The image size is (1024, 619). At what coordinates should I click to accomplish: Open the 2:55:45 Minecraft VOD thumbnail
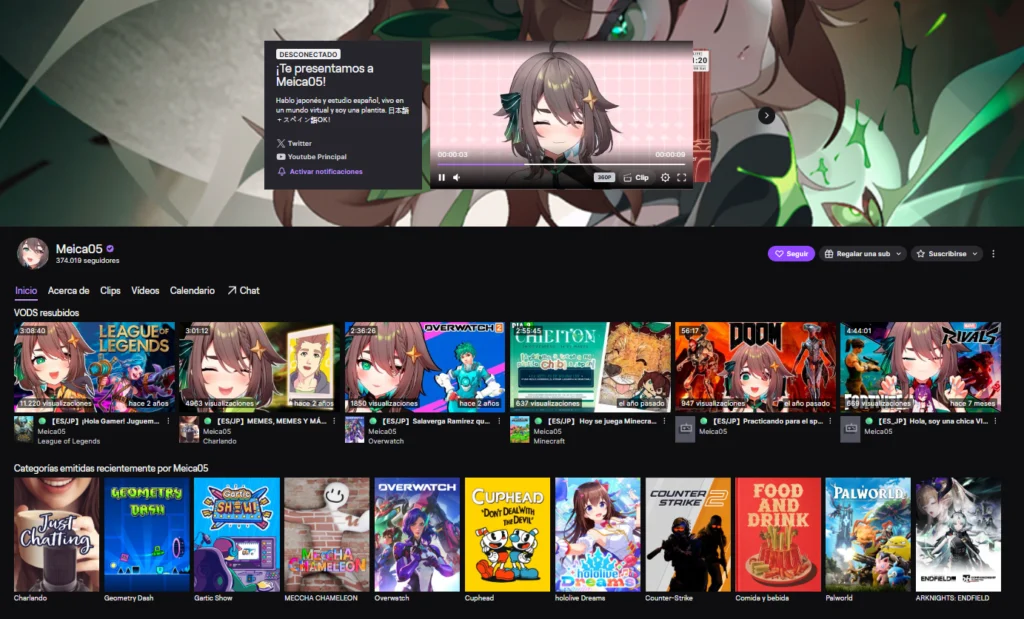coord(590,366)
